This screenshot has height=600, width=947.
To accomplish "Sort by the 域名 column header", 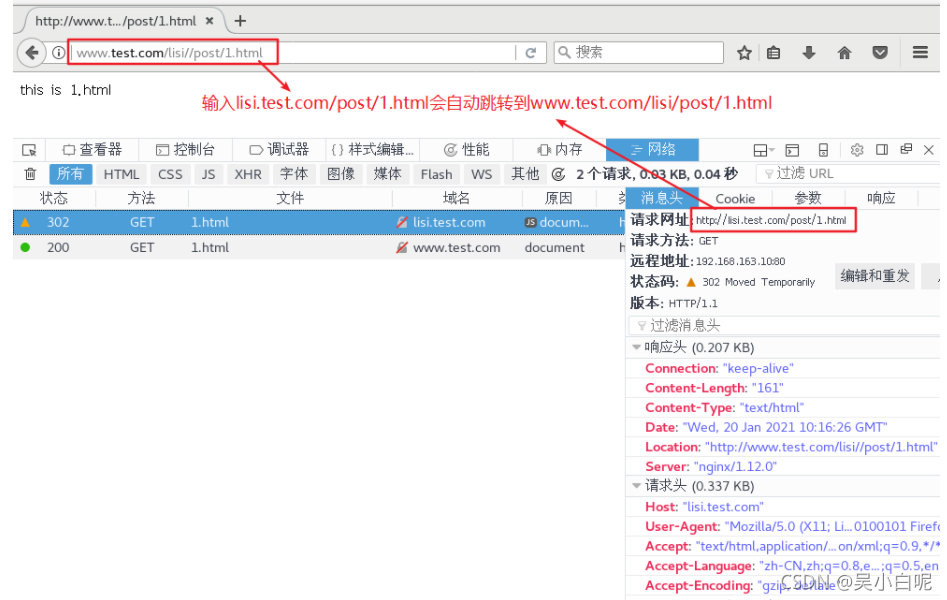I will click(457, 198).
